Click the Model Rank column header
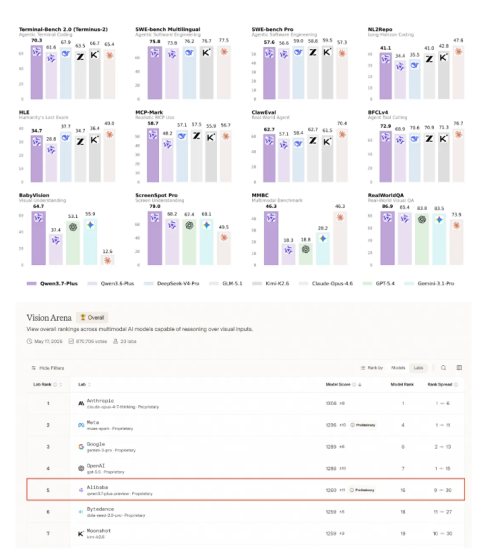This screenshot has height=551, width=500. coord(402,384)
